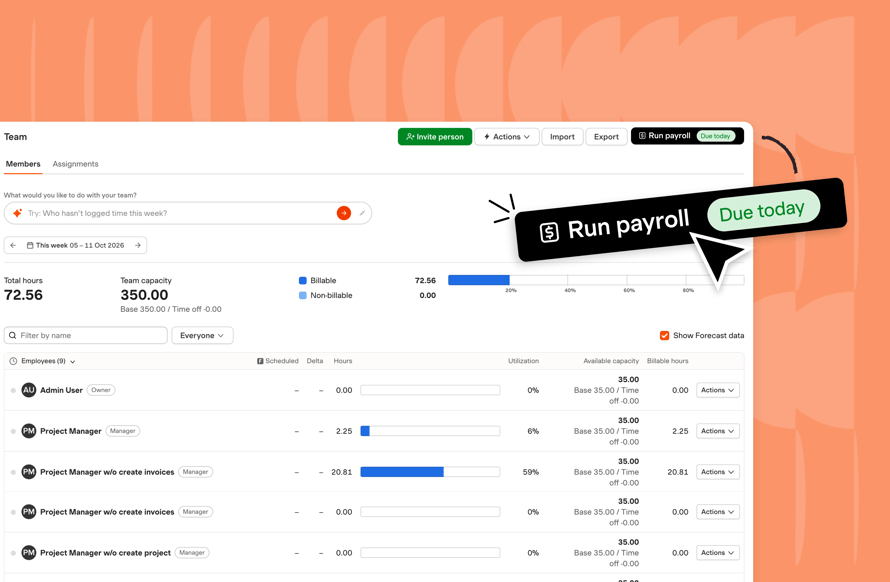
Task: Click the Project Manager w/o create project name
Action: pyautogui.click(x=106, y=552)
